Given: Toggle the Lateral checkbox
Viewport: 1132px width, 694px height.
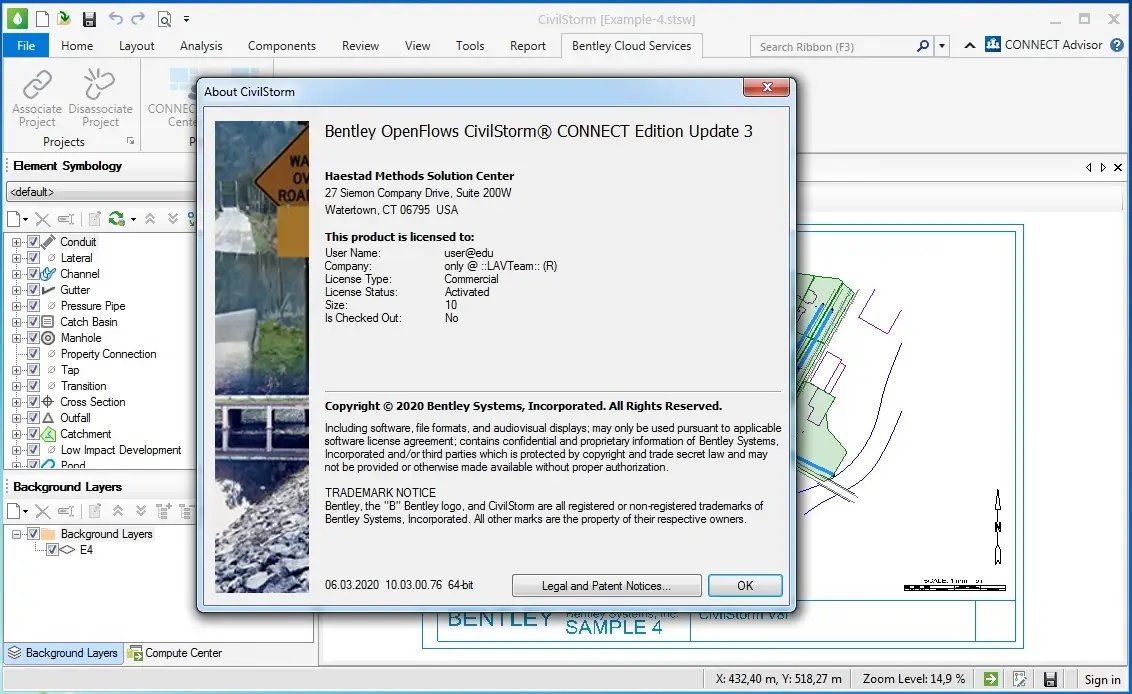Looking at the screenshot, I should (x=33, y=258).
